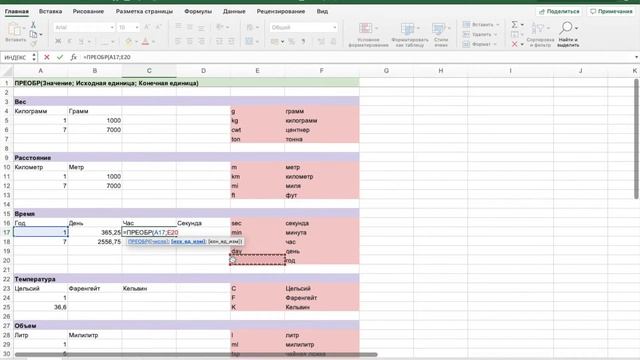Select the Format Painter brush icon
The width and height of the screenshot is (640, 360).
(x=33, y=43)
